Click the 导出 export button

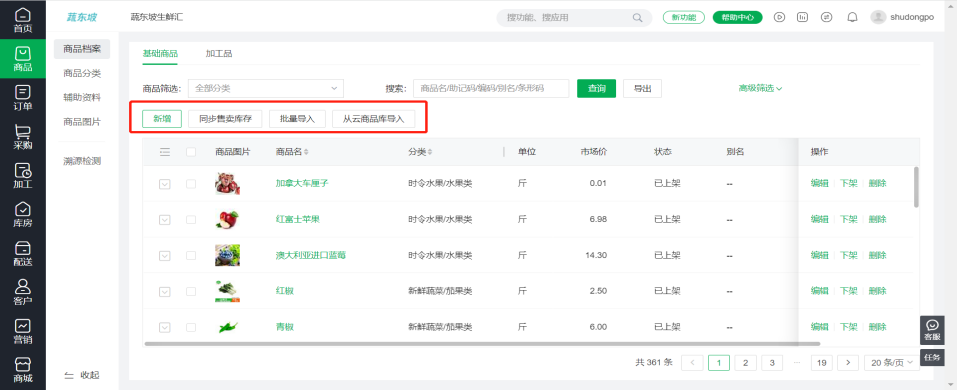[642, 88]
